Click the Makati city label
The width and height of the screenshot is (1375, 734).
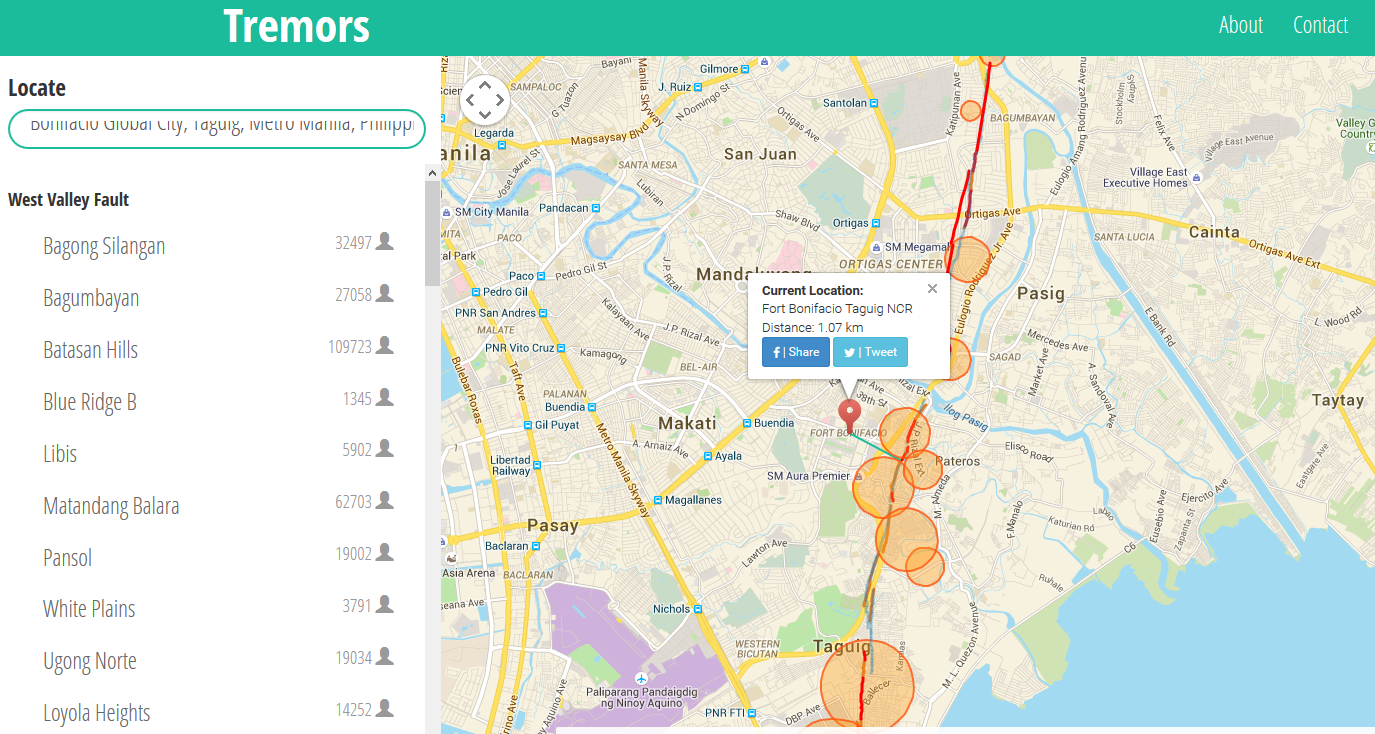tap(687, 423)
